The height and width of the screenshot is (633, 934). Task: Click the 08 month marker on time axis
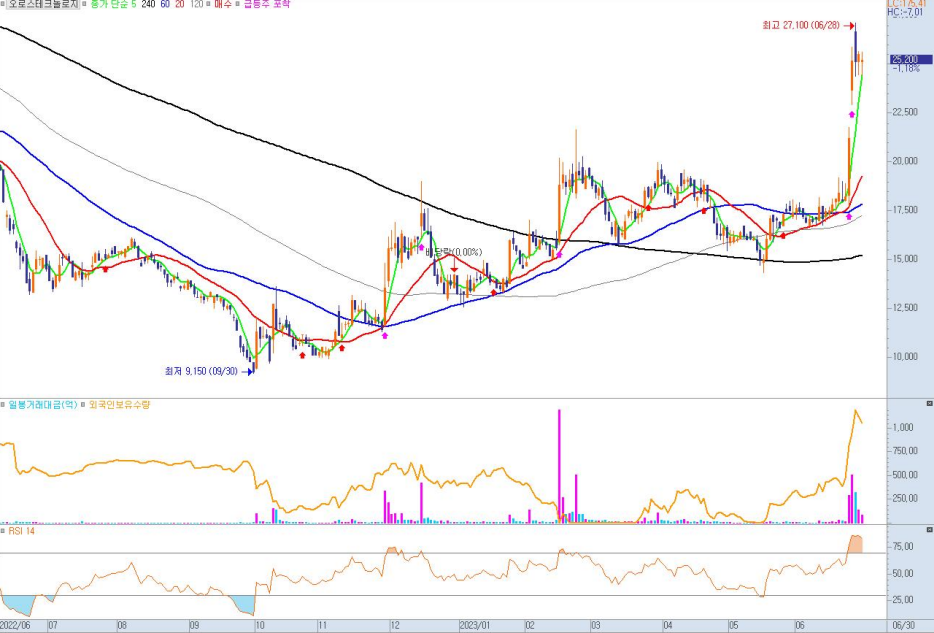(x=122, y=626)
